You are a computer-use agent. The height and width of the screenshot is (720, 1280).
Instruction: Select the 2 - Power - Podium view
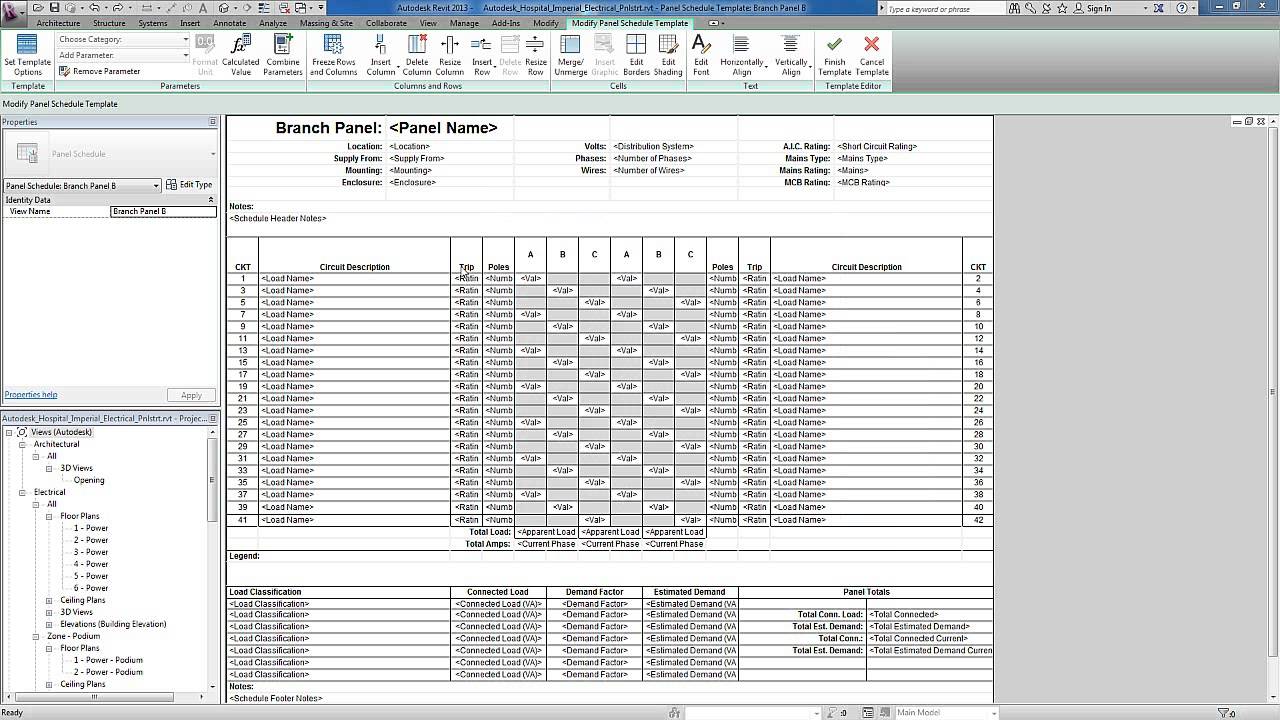tap(108, 672)
